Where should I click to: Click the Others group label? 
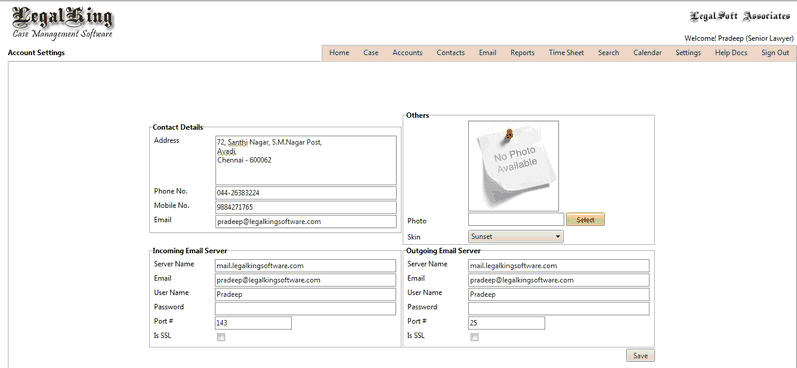click(417, 115)
